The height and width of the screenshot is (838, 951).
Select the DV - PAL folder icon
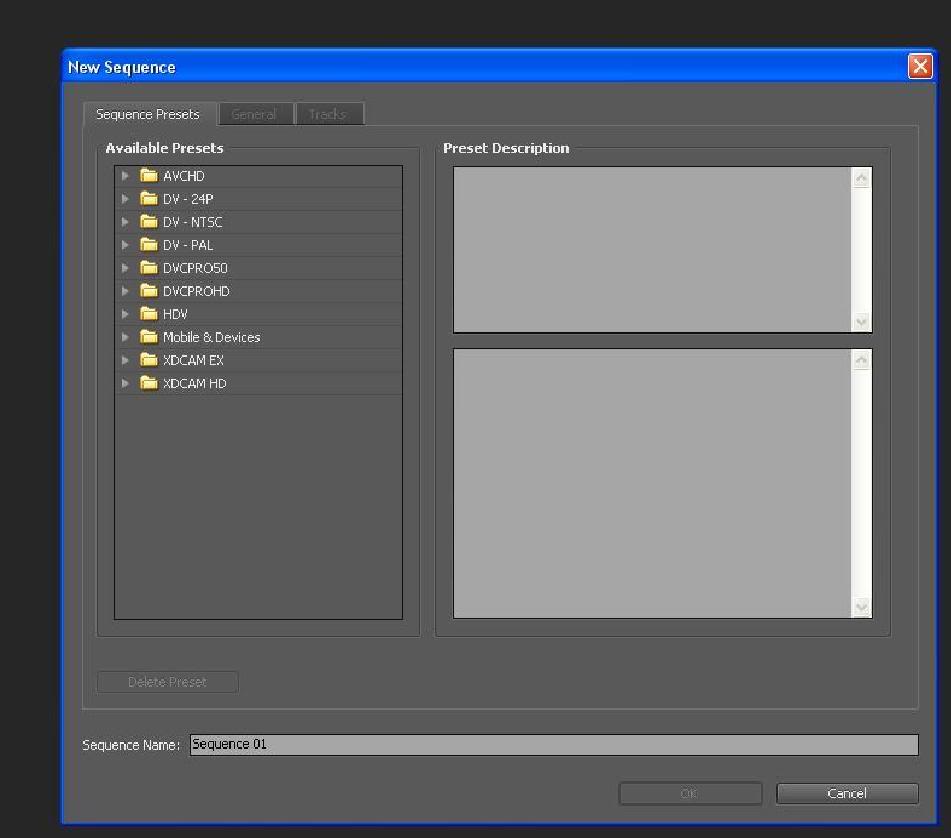coord(148,244)
